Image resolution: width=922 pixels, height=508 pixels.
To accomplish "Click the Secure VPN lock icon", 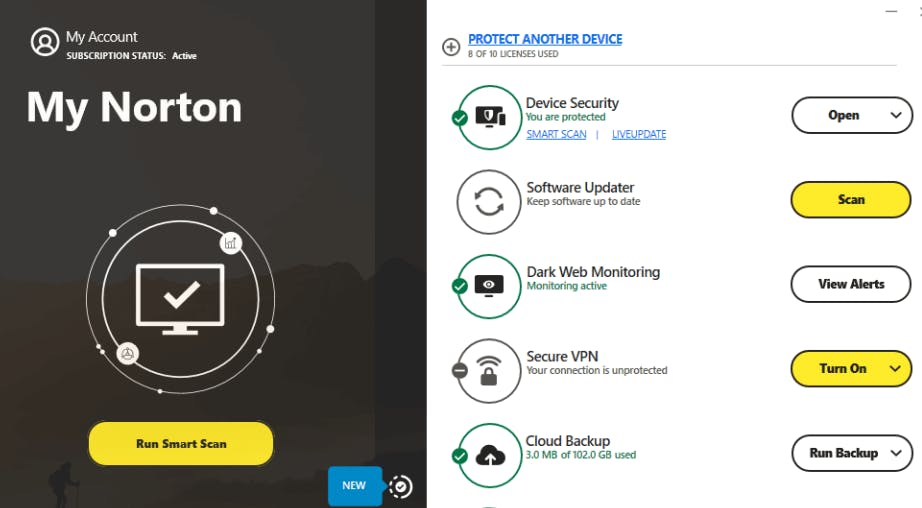I will point(489,371).
